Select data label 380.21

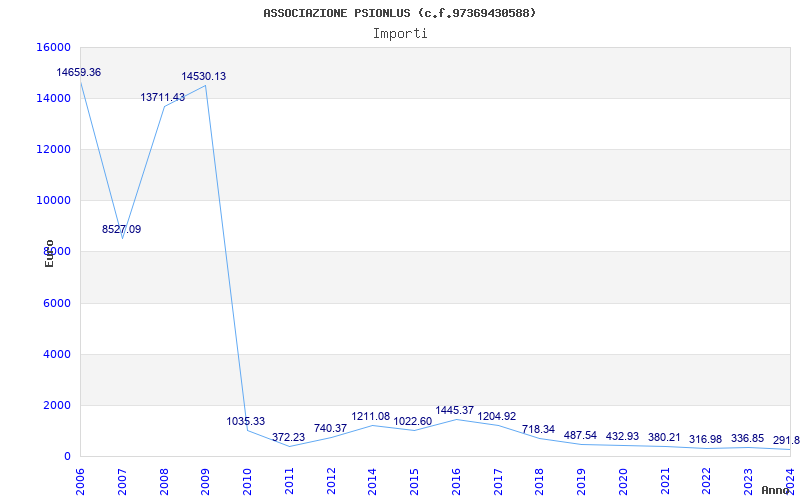664,437
